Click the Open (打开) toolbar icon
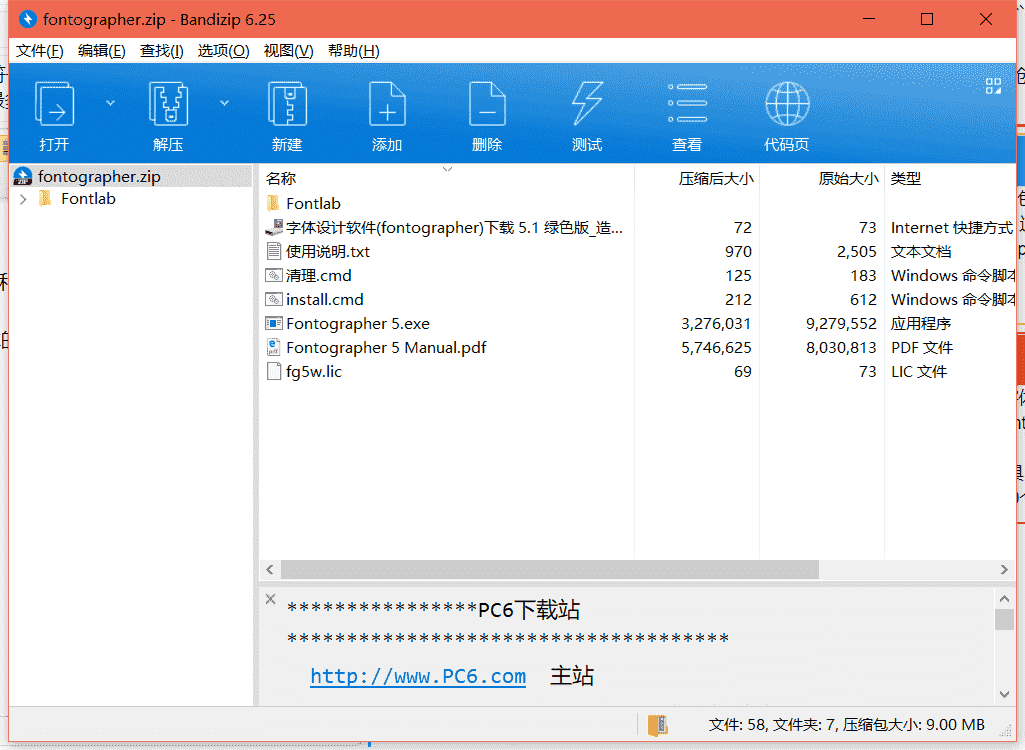This screenshot has height=750, width=1025. [54, 103]
